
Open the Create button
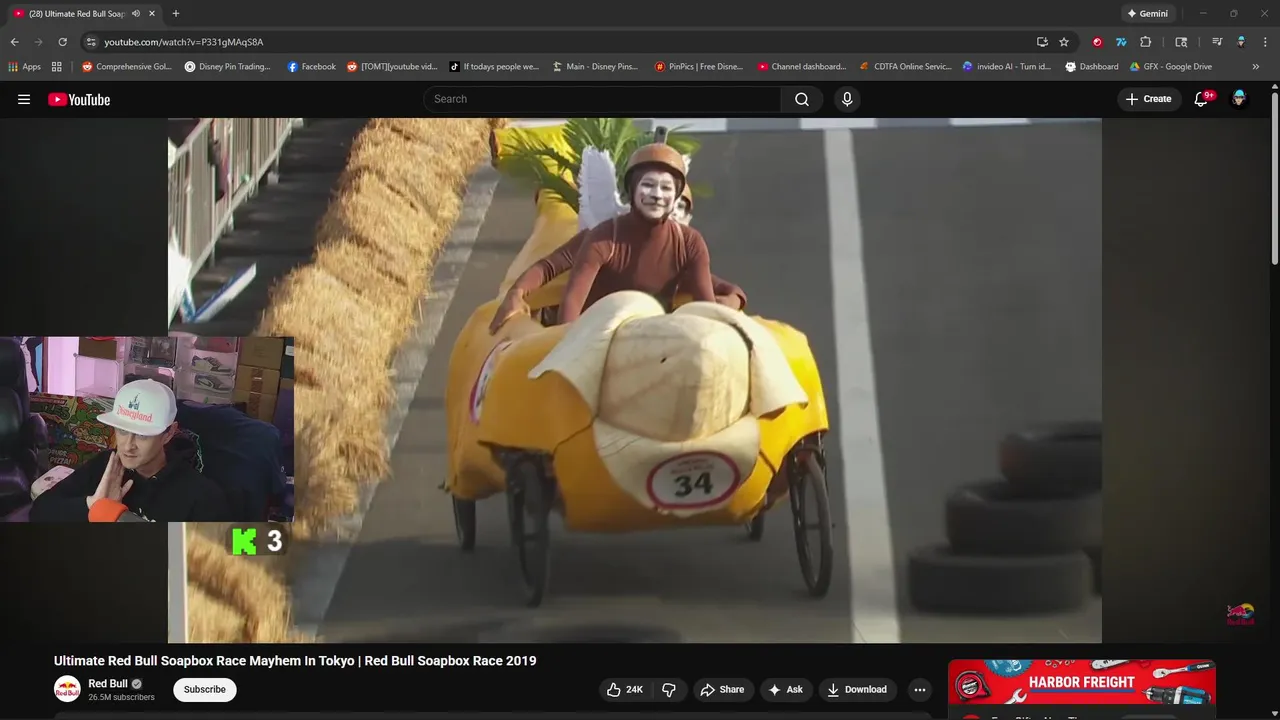coord(1148,99)
